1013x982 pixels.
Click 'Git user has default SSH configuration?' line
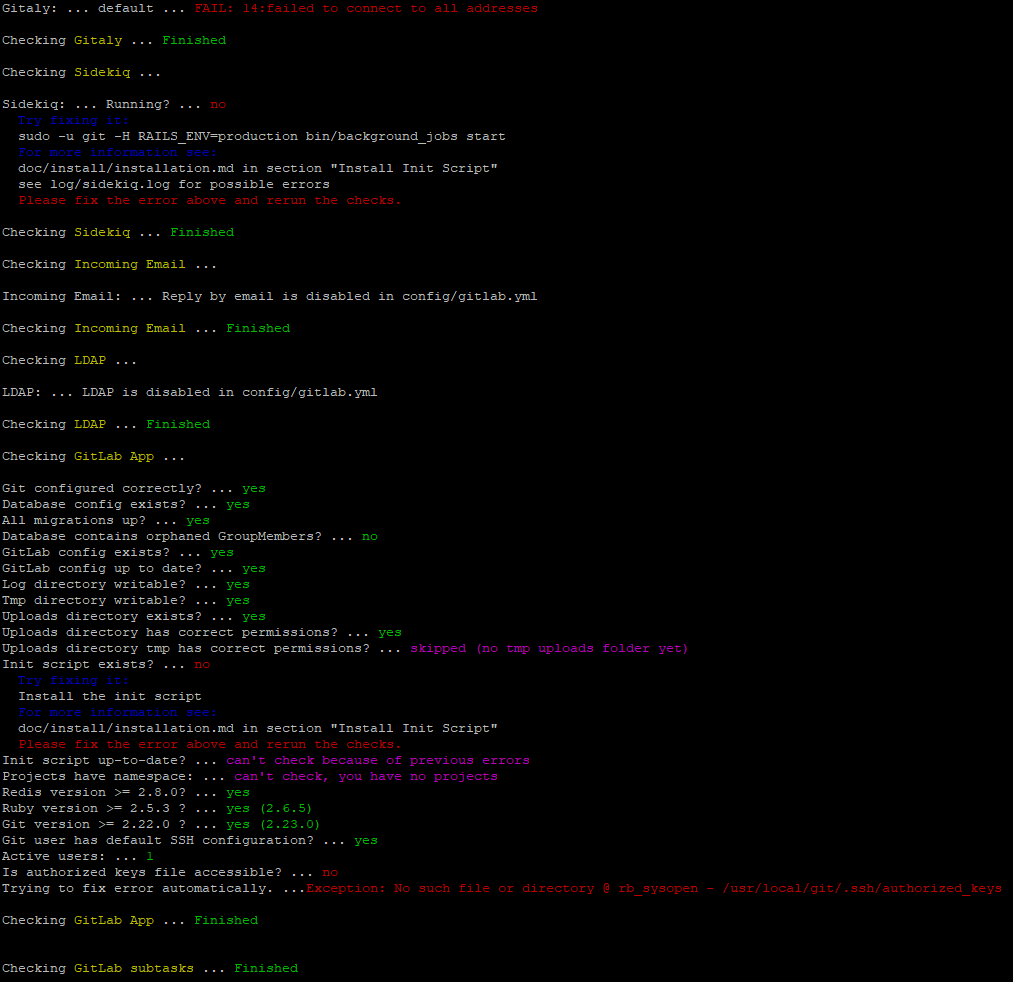pos(190,841)
